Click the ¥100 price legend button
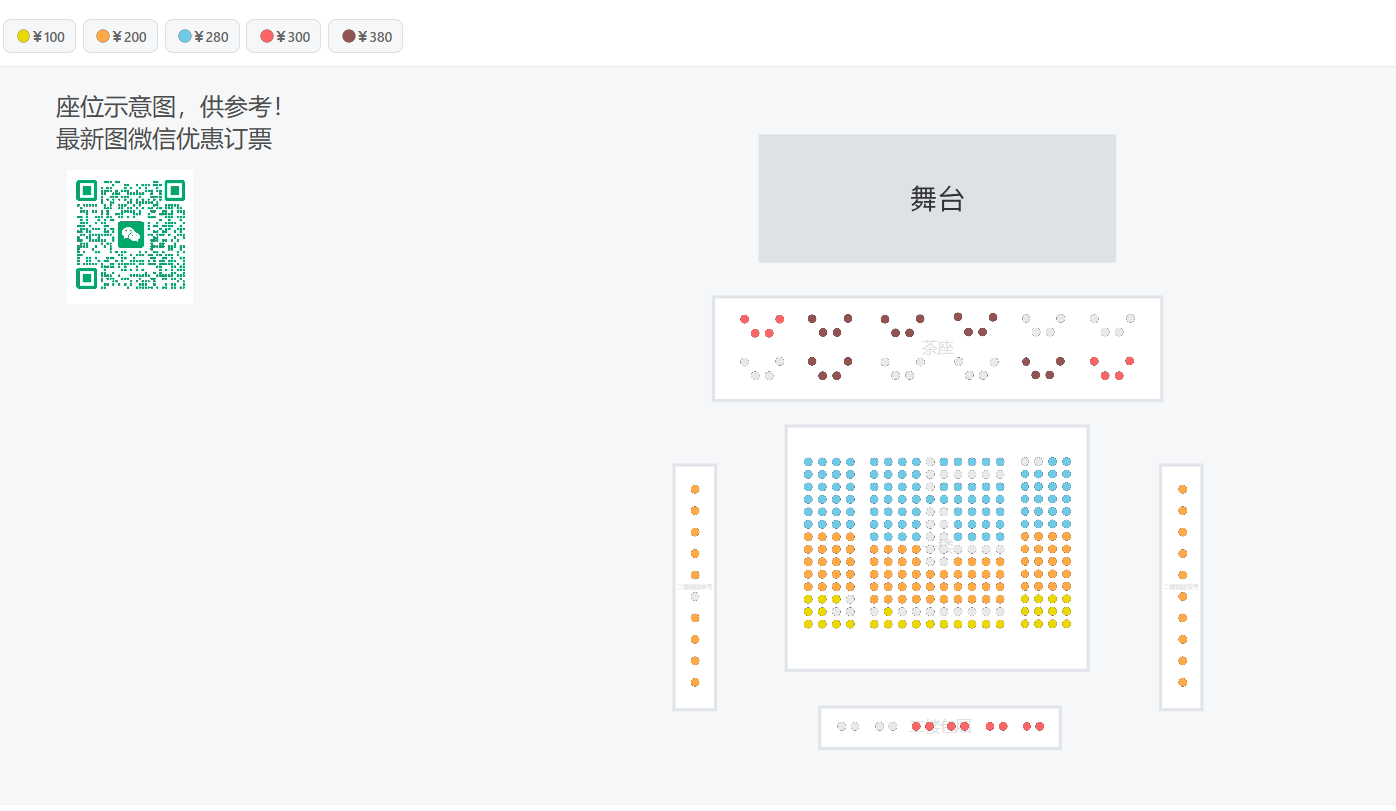The width and height of the screenshot is (1396, 811). pos(41,37)
